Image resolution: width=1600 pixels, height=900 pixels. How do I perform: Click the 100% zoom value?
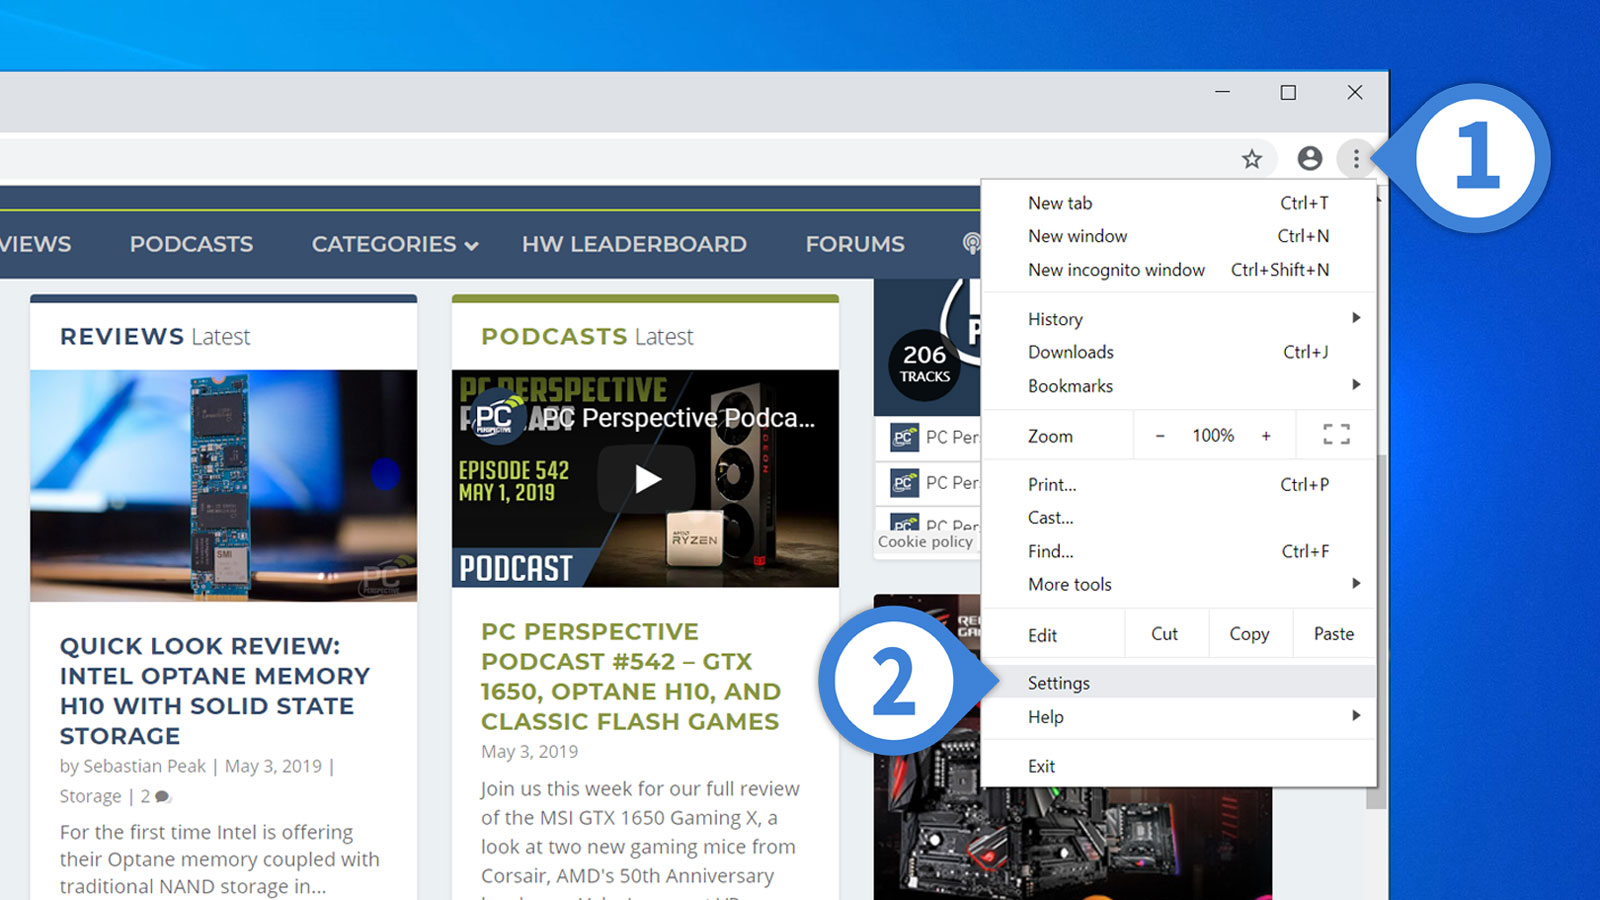click(1213, 436)
